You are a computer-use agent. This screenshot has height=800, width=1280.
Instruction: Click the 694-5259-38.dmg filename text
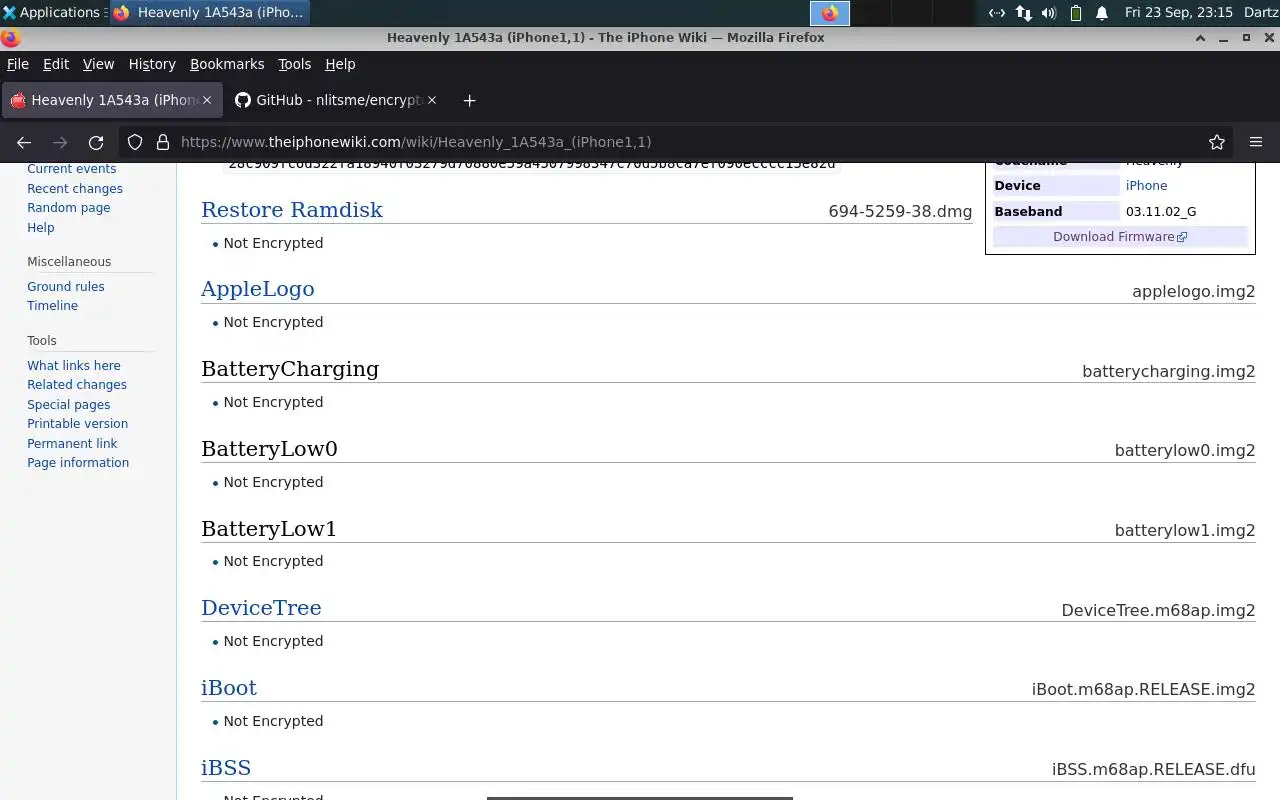click(x=900, y=212)
